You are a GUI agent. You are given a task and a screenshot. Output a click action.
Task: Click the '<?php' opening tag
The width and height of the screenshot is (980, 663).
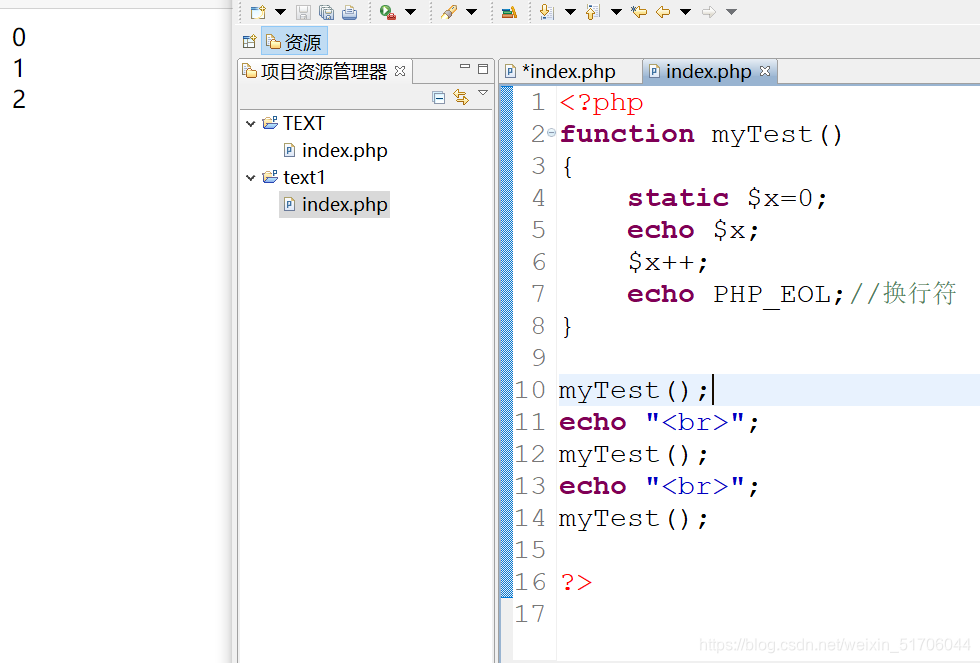[x=601, y=103]
